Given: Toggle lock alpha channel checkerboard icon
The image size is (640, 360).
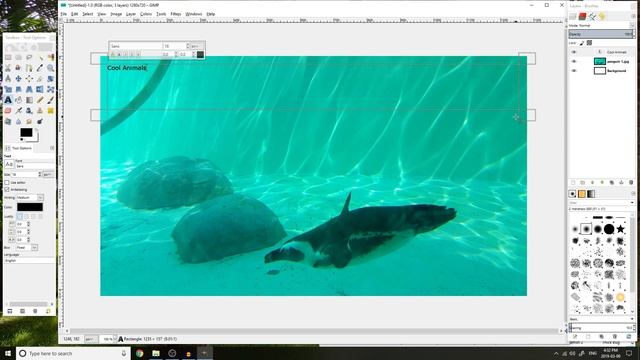Looking at the screenshot, I should [x=589, y=43].
